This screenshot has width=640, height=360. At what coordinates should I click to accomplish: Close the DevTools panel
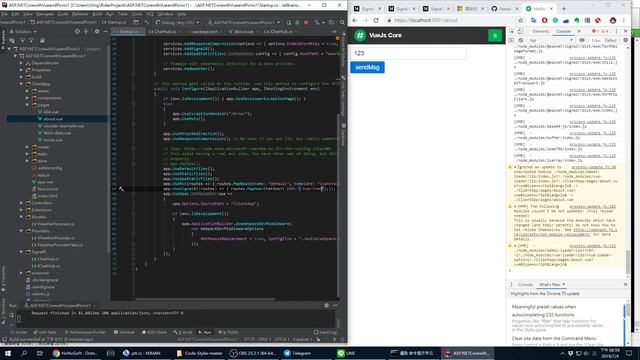tap(625, 31)
